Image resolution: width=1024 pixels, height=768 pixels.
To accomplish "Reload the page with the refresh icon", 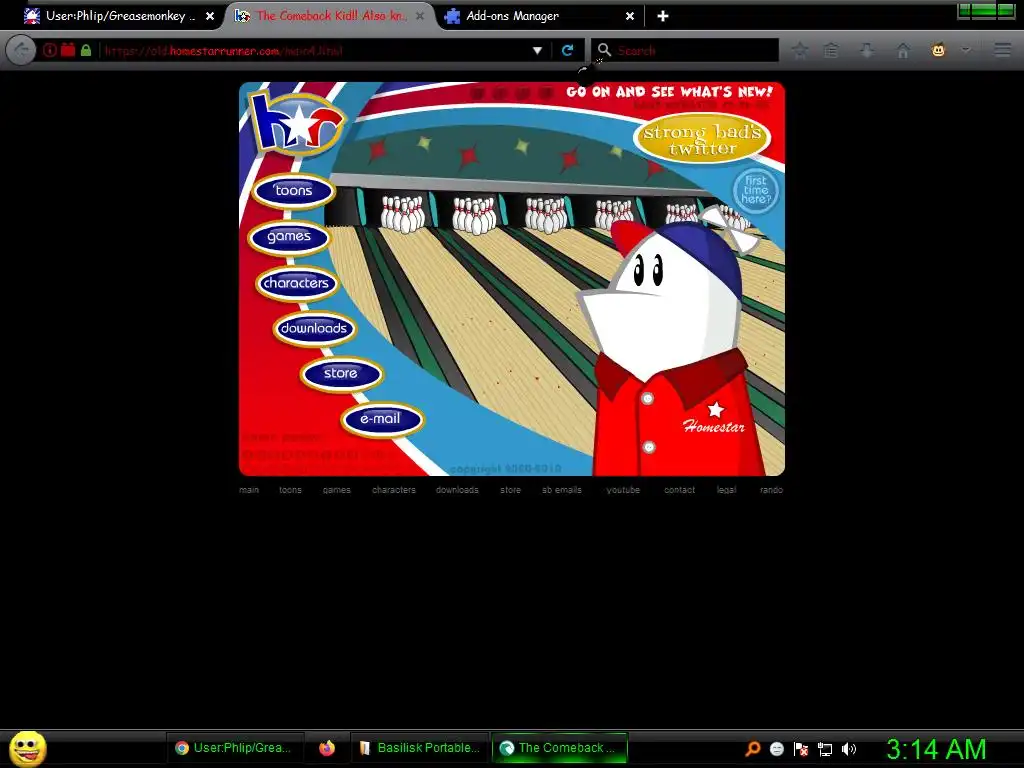I will click(x=568, y=50).
